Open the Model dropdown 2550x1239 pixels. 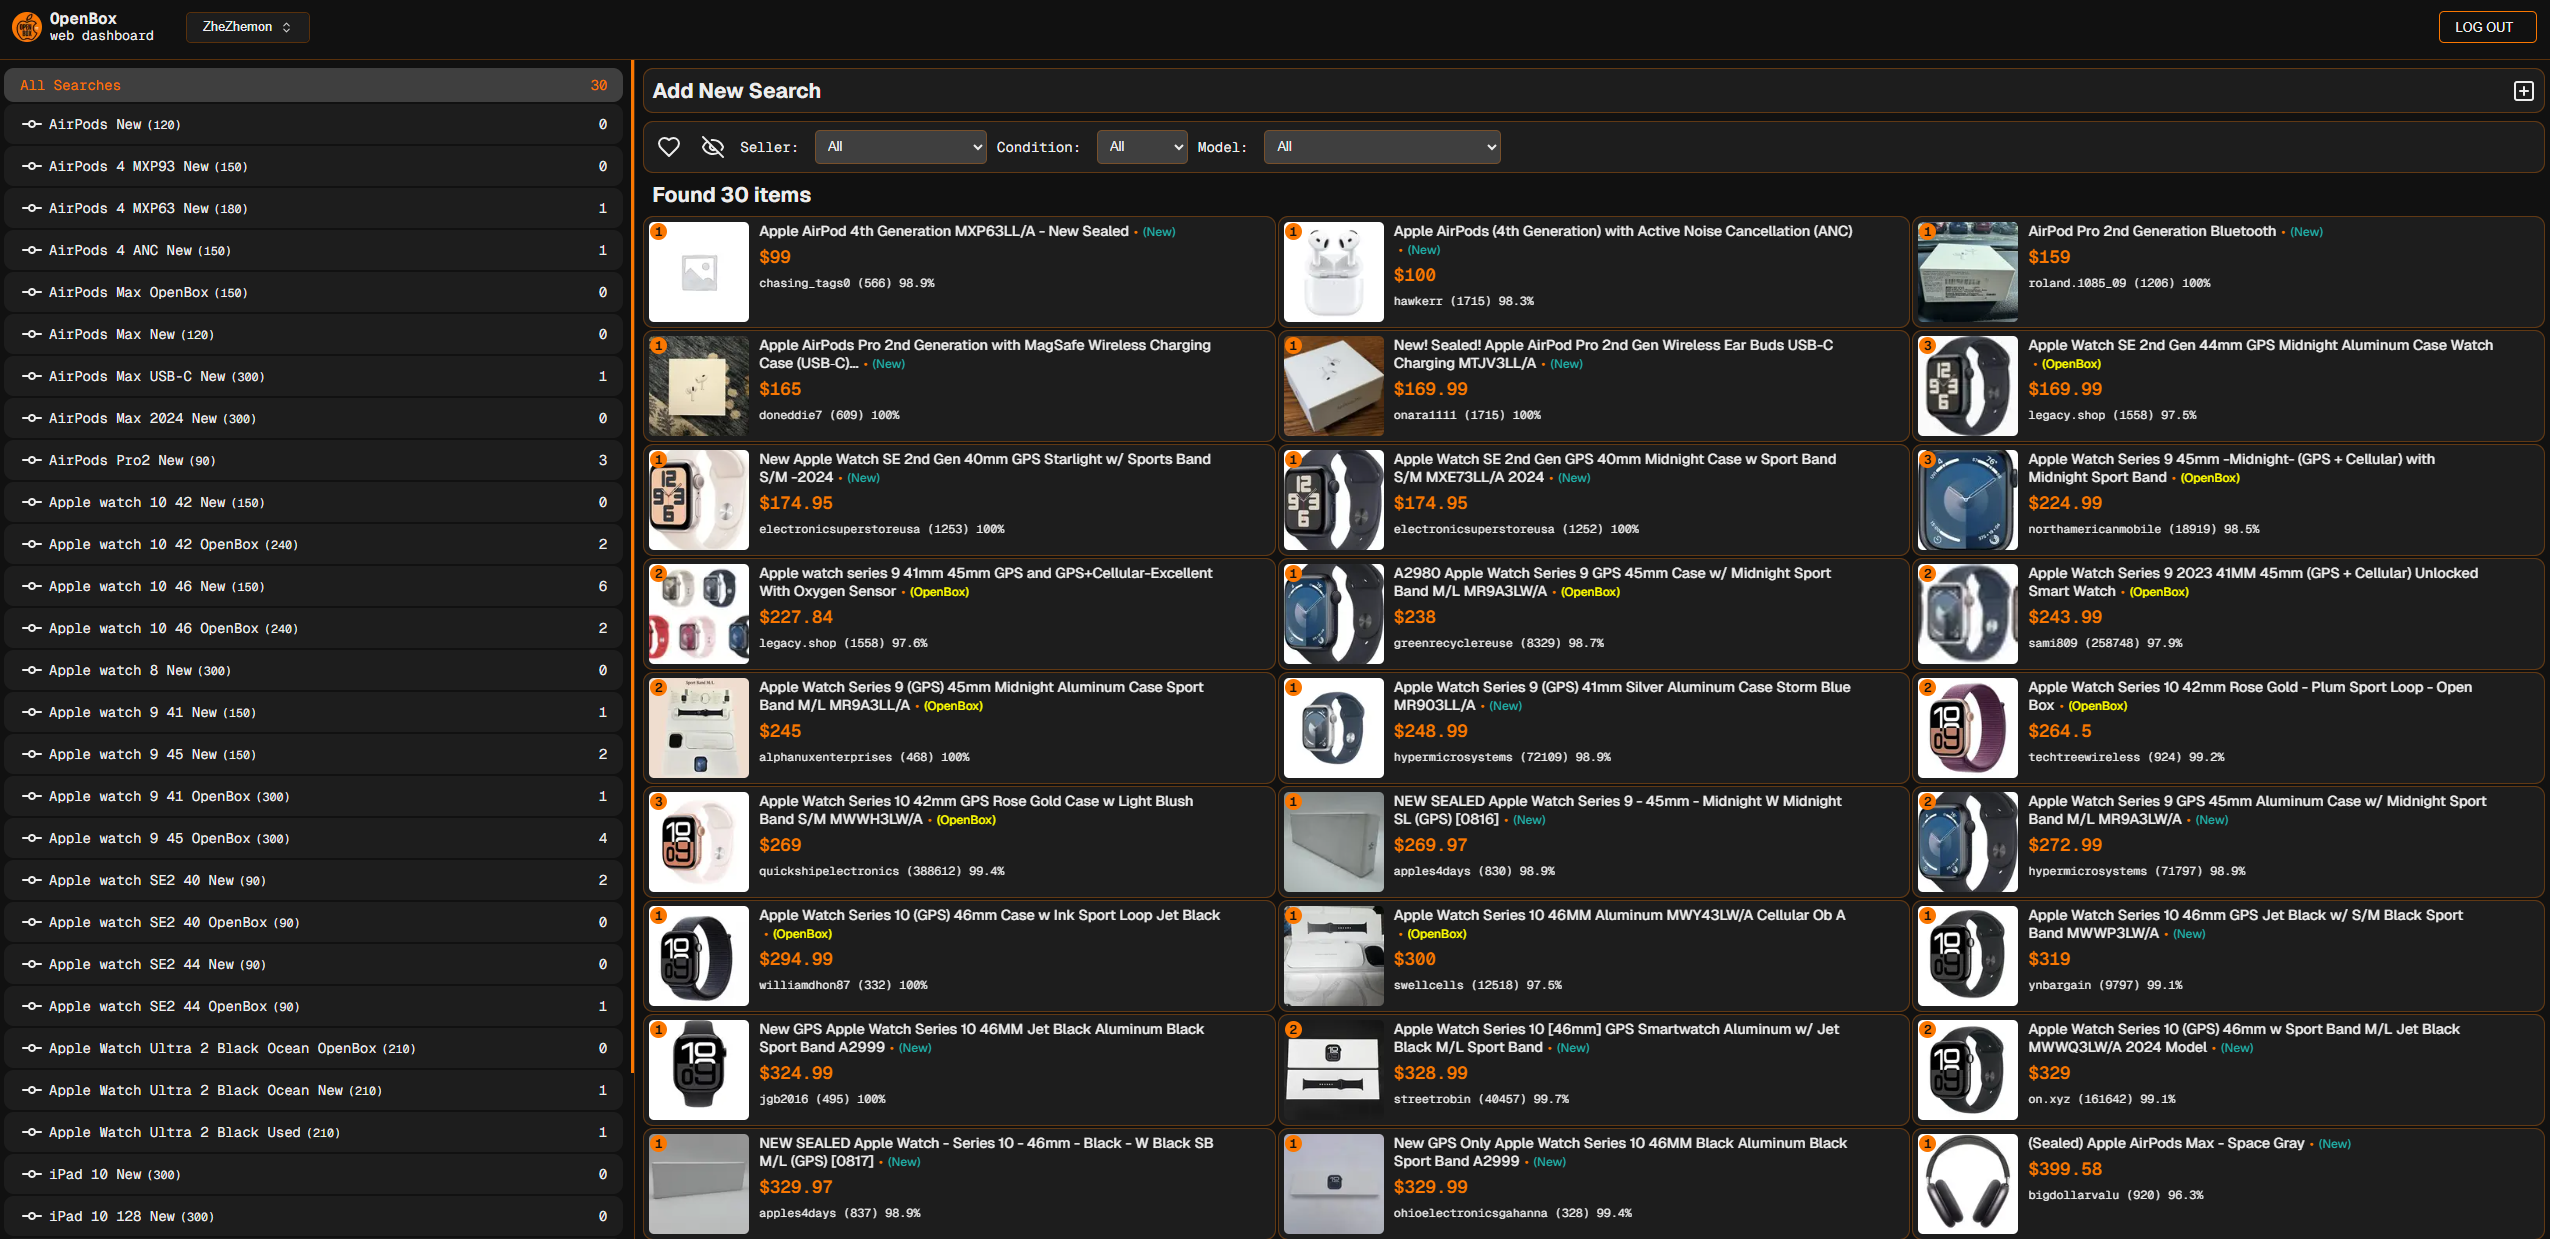tap(1382, 147)
